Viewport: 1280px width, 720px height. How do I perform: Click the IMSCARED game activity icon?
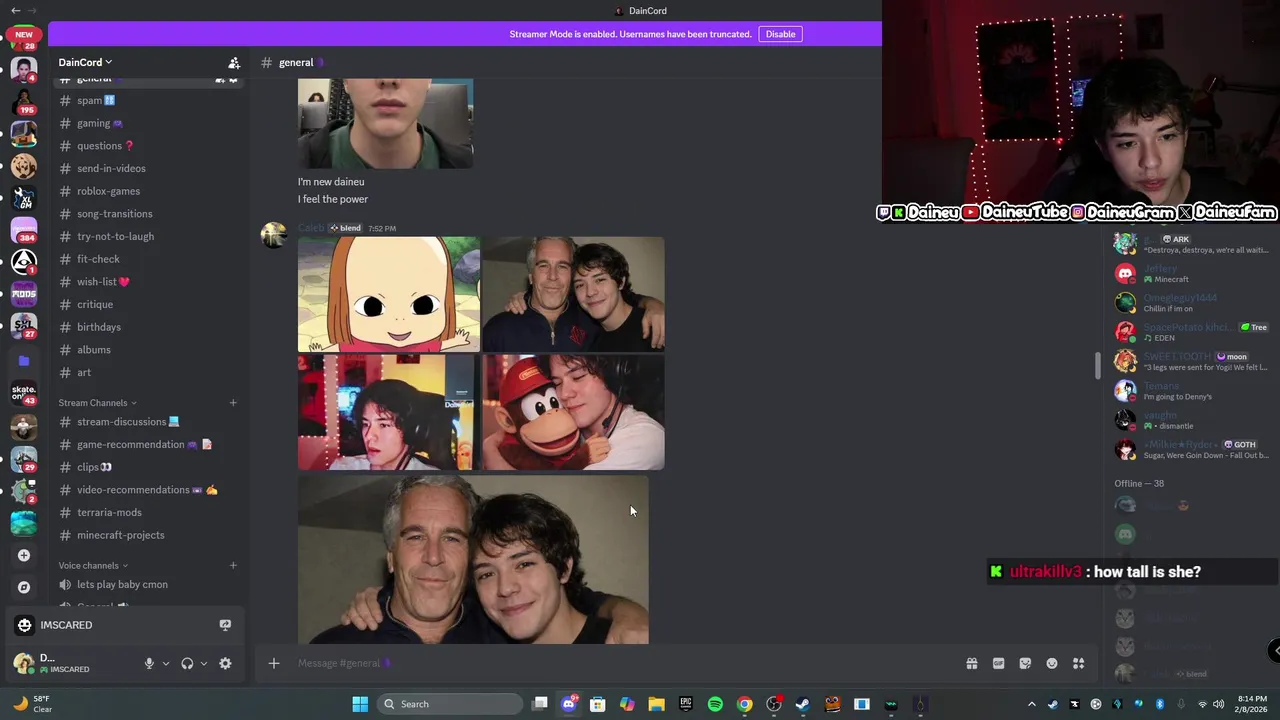coord(24,625)
